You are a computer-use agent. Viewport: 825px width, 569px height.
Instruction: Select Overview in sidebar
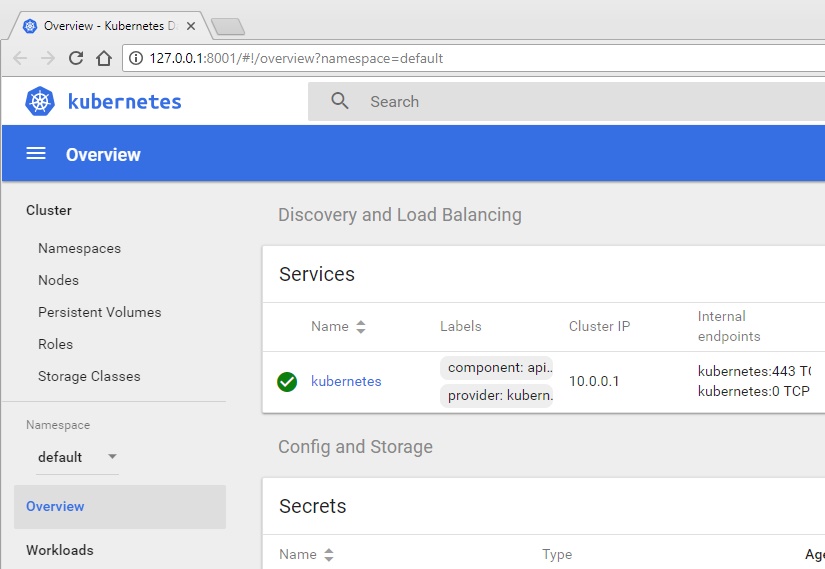point(120,506)
